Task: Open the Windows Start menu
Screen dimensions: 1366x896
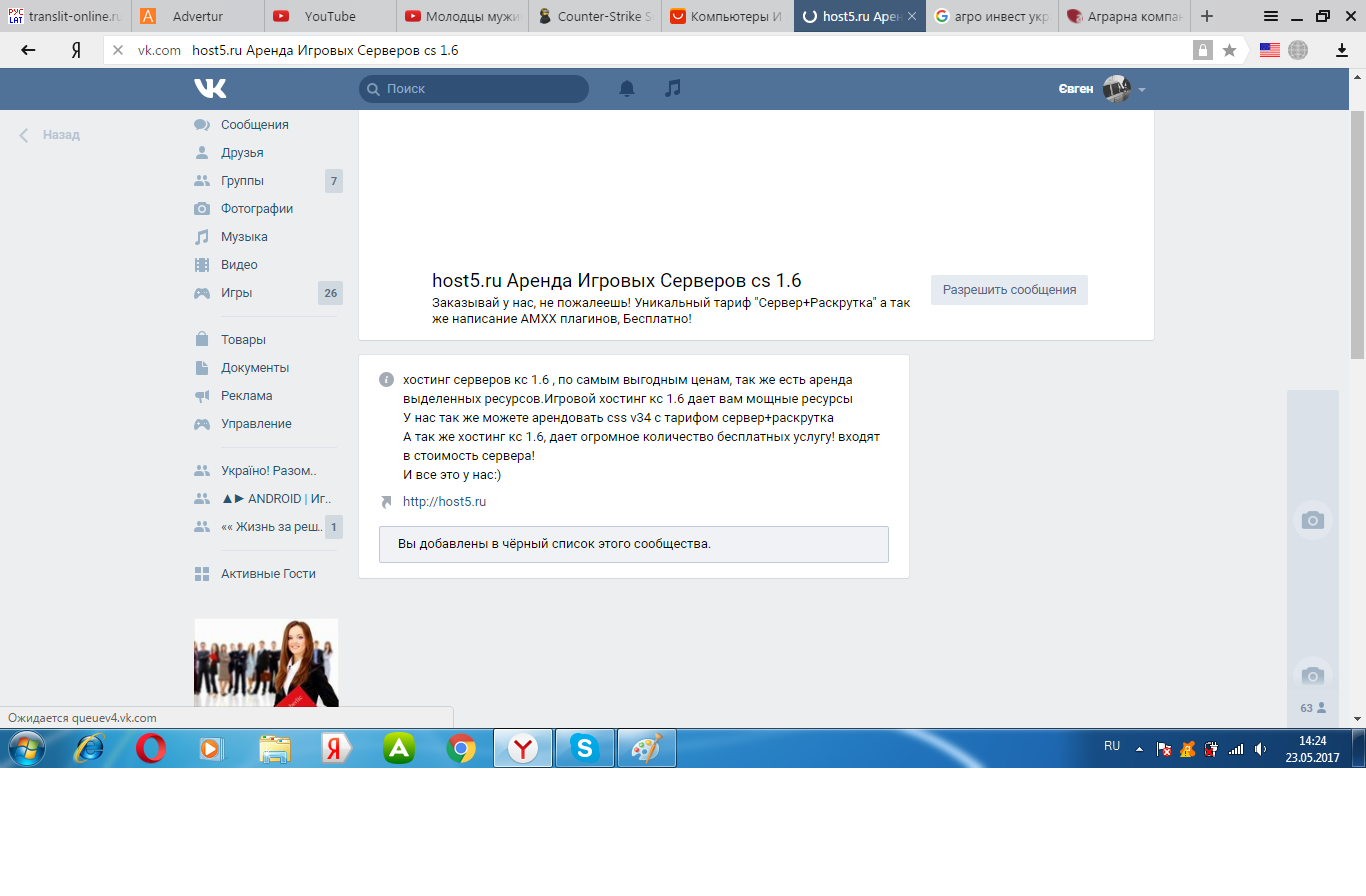Action: tap(25, 748)
